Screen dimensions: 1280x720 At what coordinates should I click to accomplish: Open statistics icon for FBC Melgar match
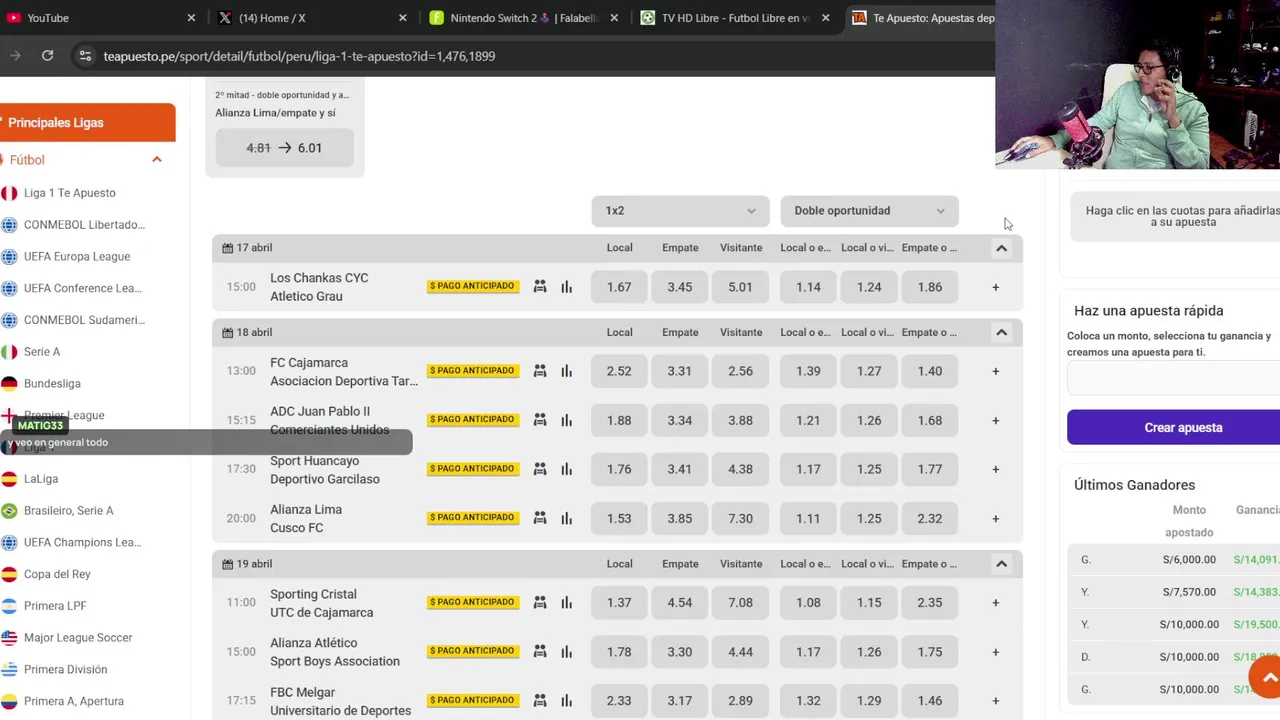point(567,700)
